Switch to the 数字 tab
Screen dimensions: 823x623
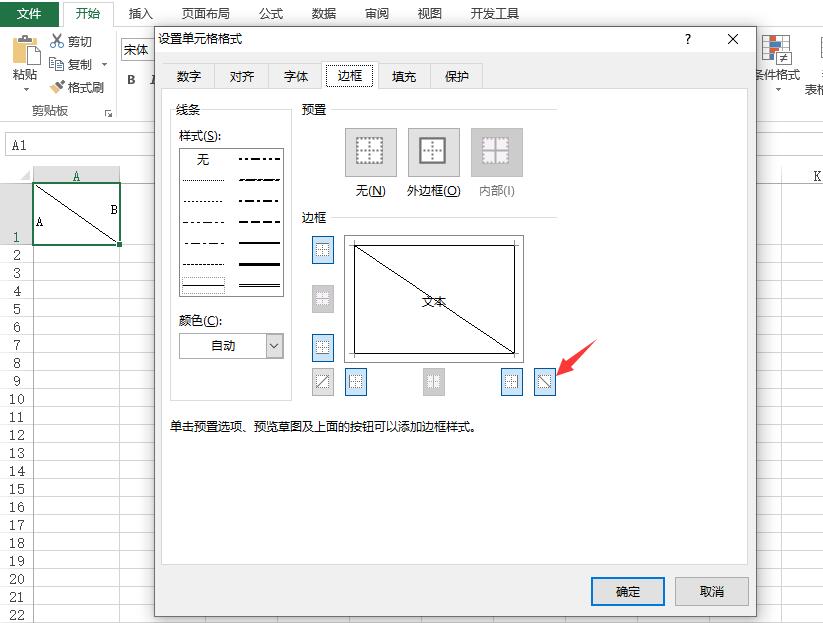189,77
